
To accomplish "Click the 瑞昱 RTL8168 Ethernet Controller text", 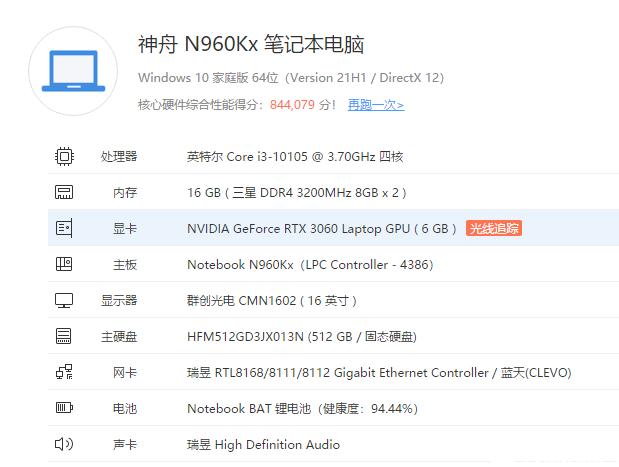I will pyautogui.click(x=379, y=373).
